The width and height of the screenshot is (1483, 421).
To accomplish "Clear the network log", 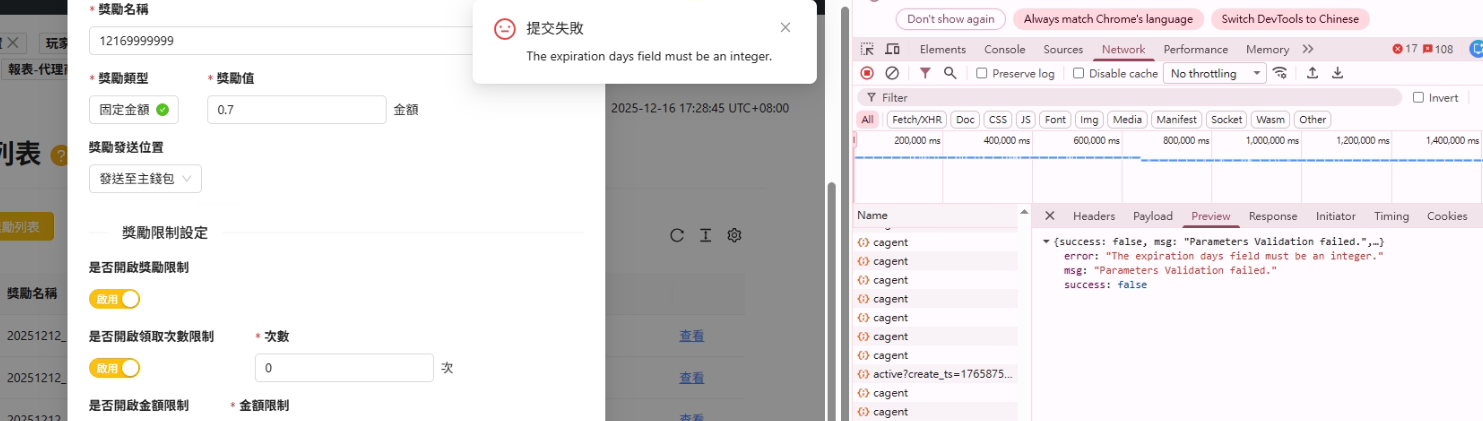I will 892,73.
